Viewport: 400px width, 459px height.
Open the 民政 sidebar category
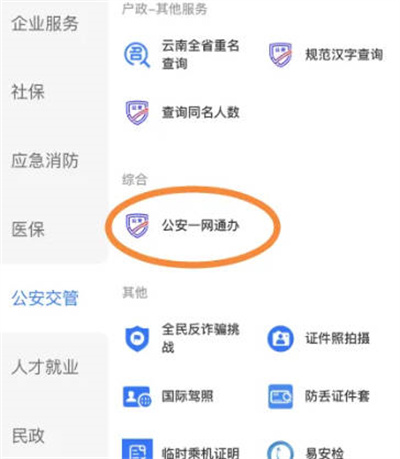[x=28, y=435]
